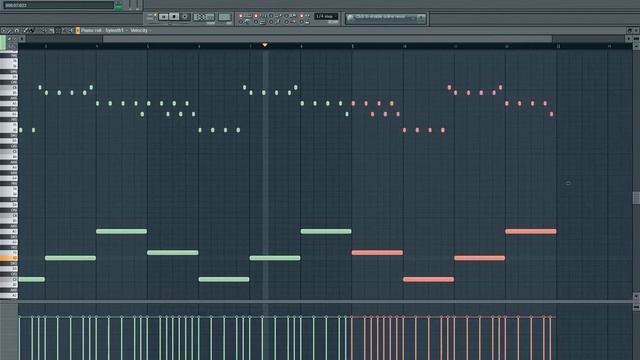Viewport: 640px width, 360px height.
Task: Click the online news hint bar
Action: [386, 18]
